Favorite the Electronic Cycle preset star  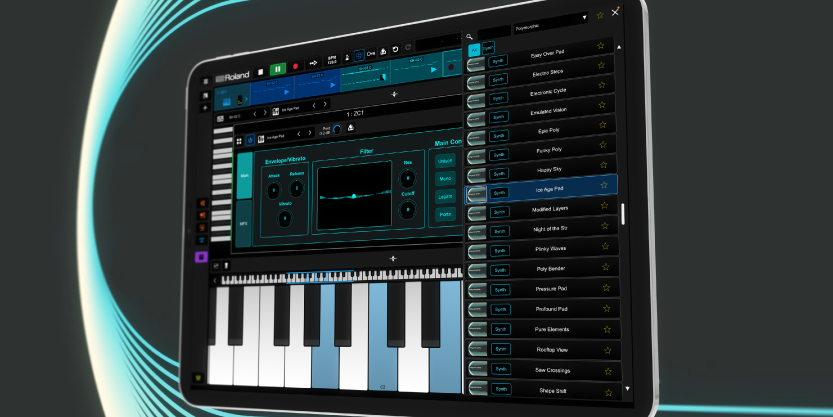(601, 85)
